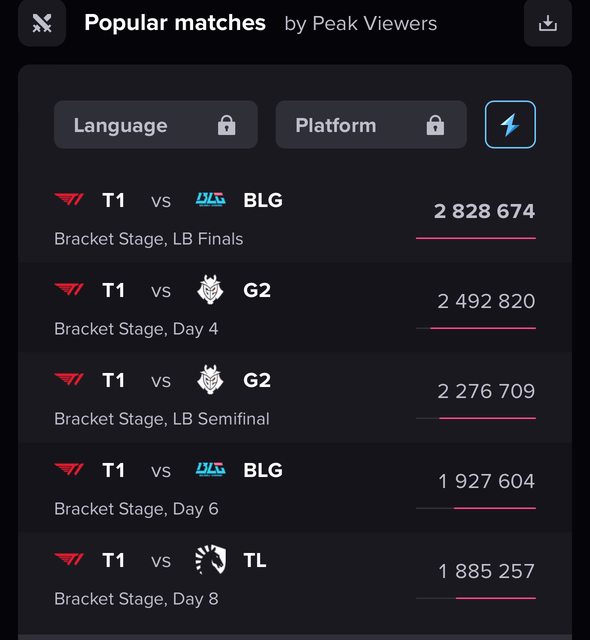Open the locked Language dropdown
This screenshot has height=640, width=590.
click(155, 124)
